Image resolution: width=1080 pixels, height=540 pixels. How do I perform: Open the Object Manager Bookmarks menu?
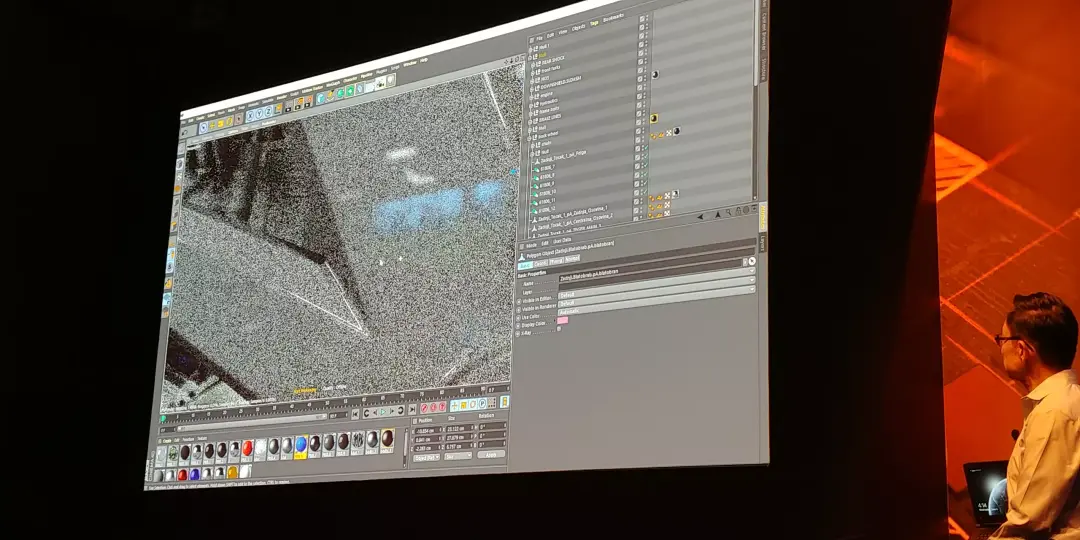pos(614,18)
